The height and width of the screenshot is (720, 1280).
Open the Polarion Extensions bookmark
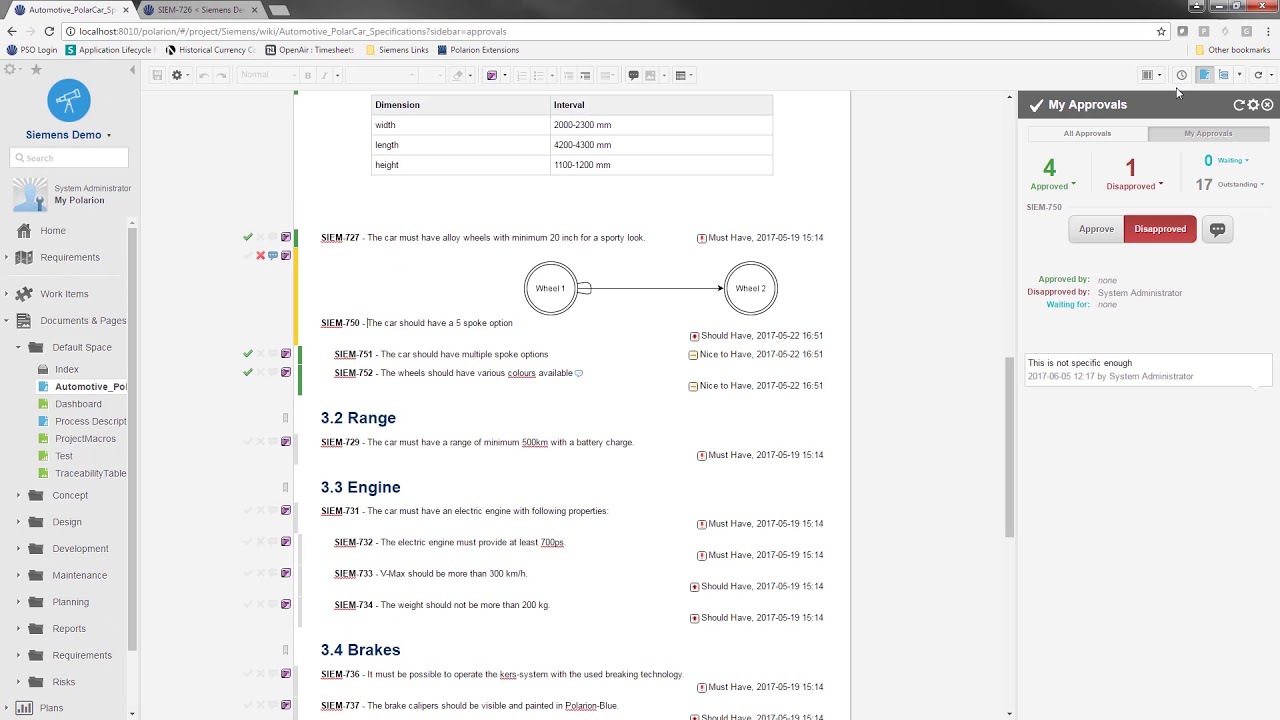pos(478,50)
